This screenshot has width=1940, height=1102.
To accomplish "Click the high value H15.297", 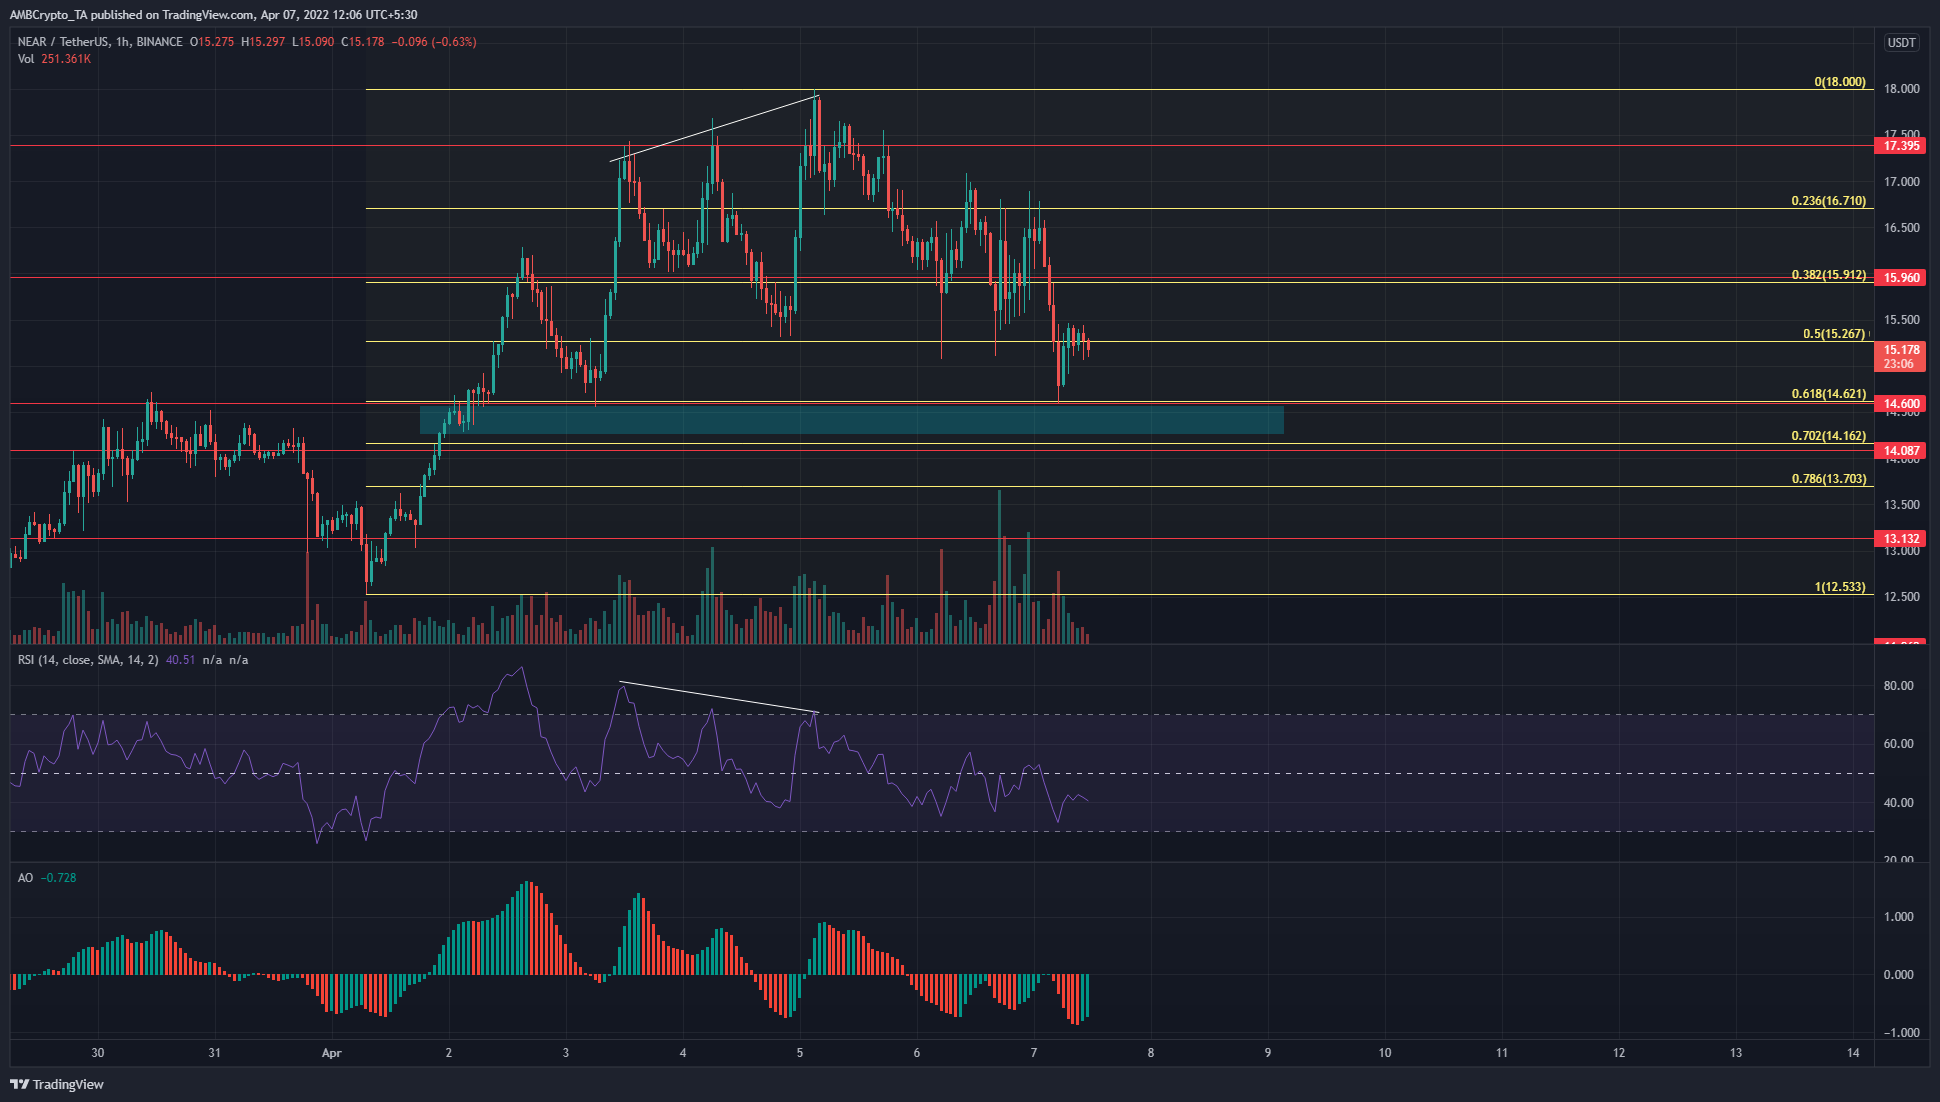I will click(x=263, y=42).
